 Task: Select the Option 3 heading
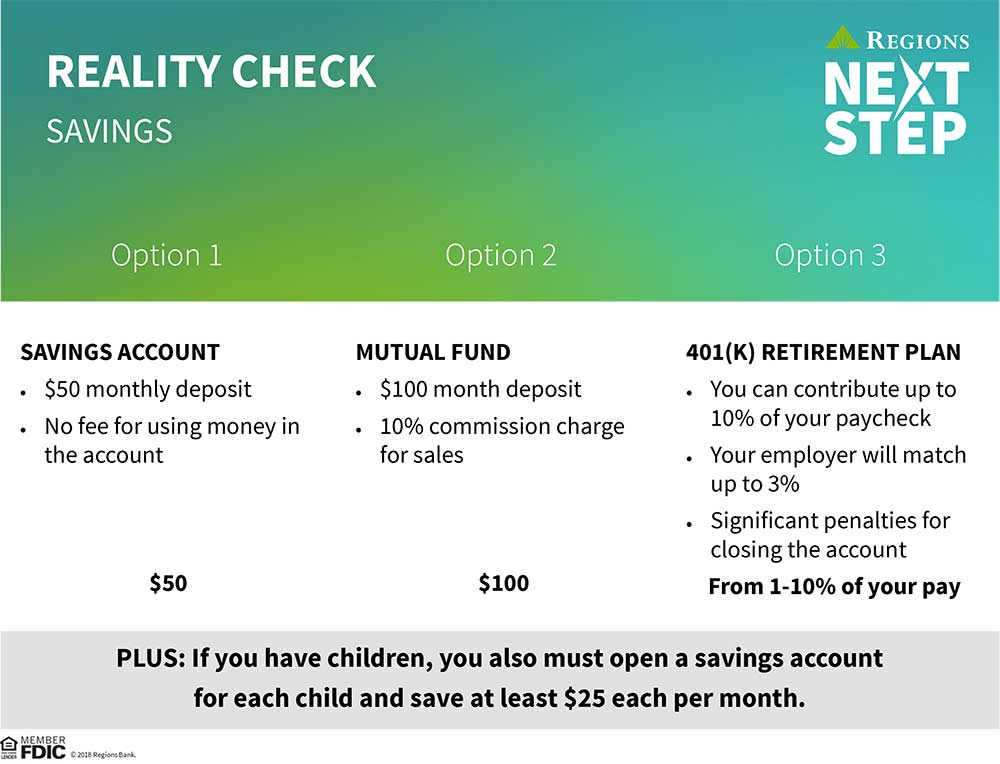point(830,256)
